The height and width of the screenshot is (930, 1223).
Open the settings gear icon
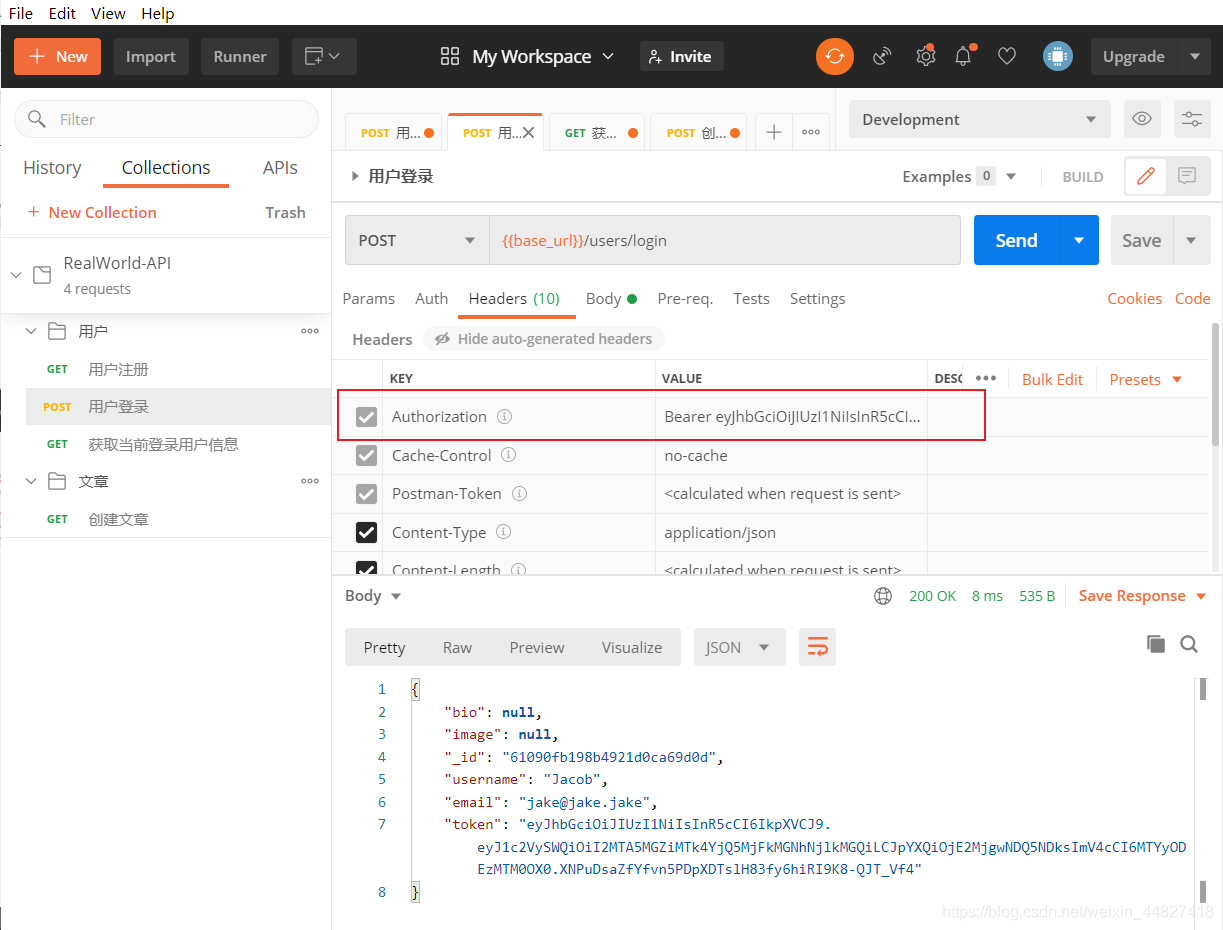coord(925,56)
